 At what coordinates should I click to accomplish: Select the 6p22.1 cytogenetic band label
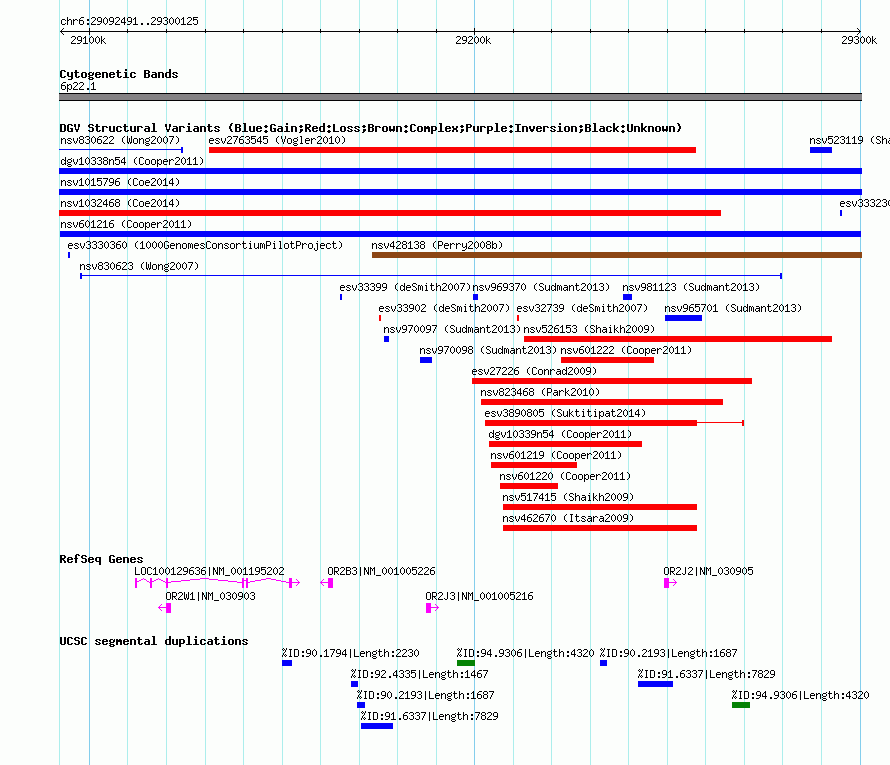point(78,86)
